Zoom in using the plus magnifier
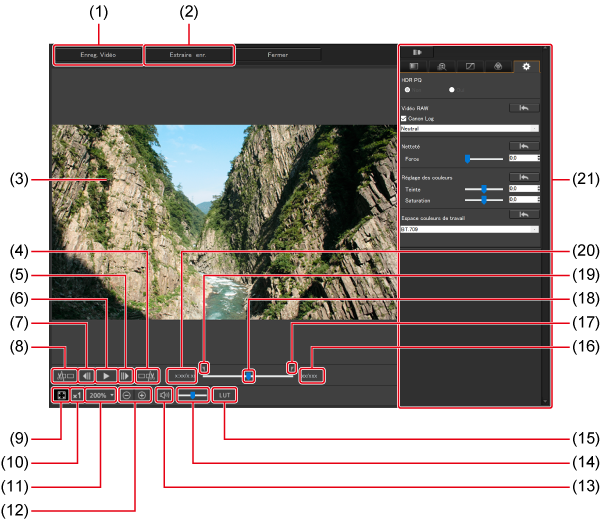The image size is (600, 520). click(142, 396)
